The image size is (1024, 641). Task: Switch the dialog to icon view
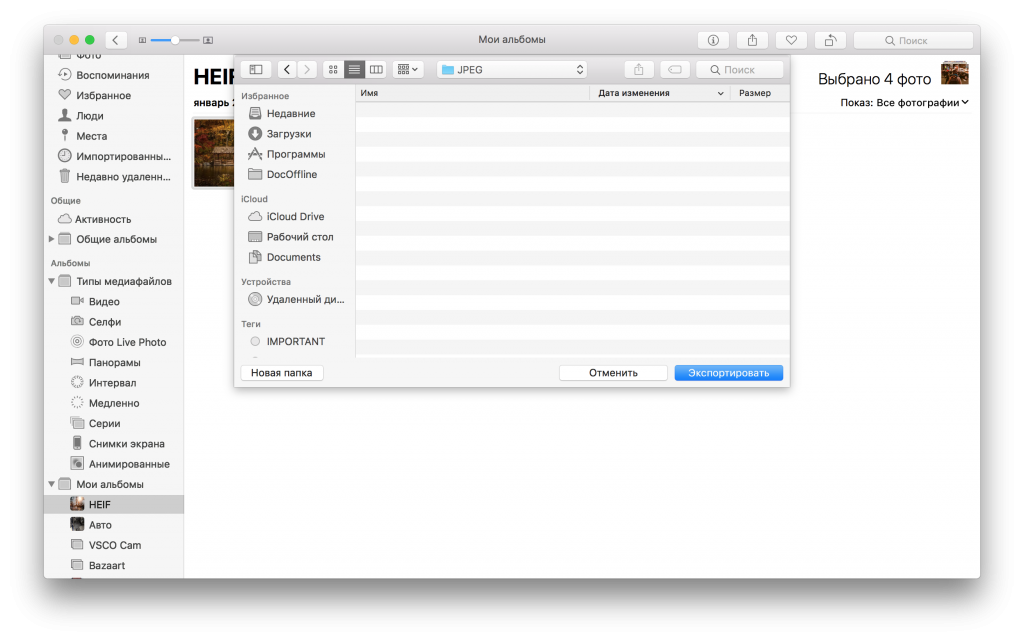pyautogui.click(x=333, y=69)
